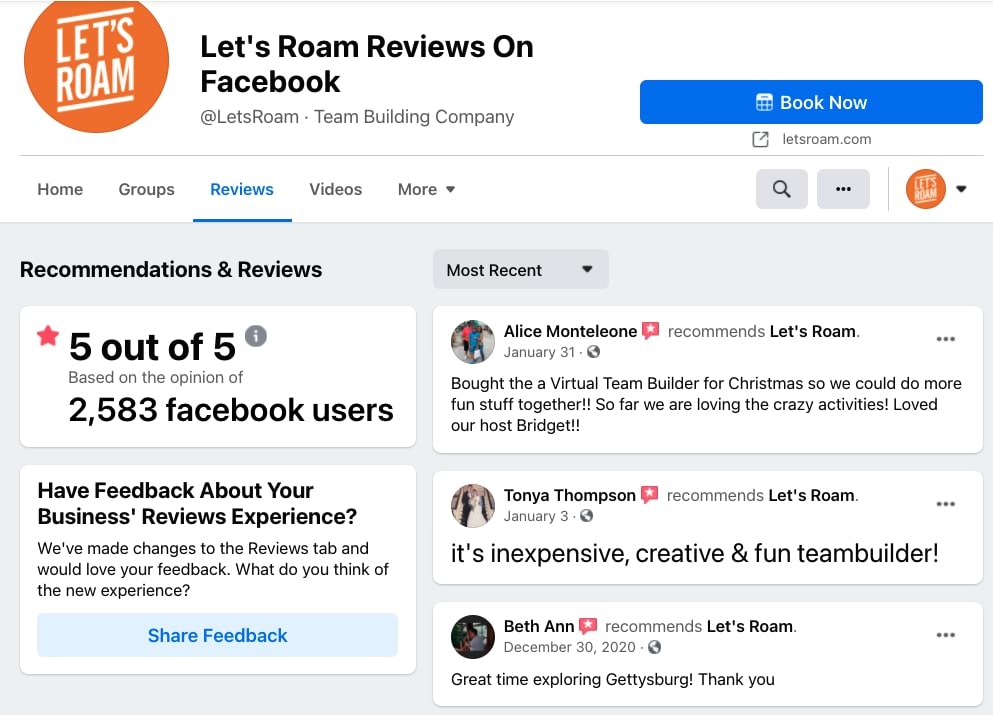This screenshot has height=715, width=993.
Task: Click the globe privacy icon for January 31
Action: 593,351
